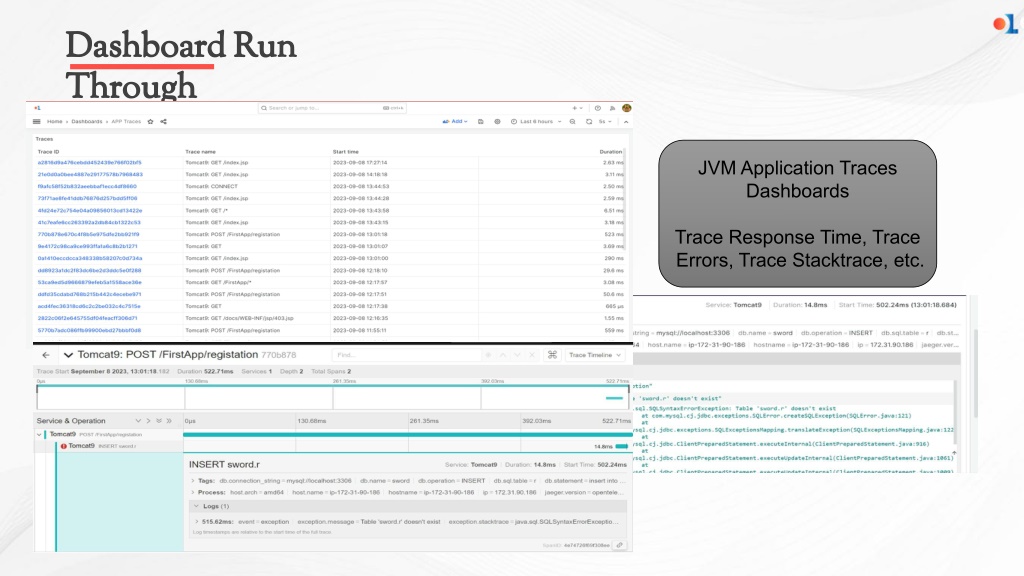Zoom out the time range

tap(572, 121)
